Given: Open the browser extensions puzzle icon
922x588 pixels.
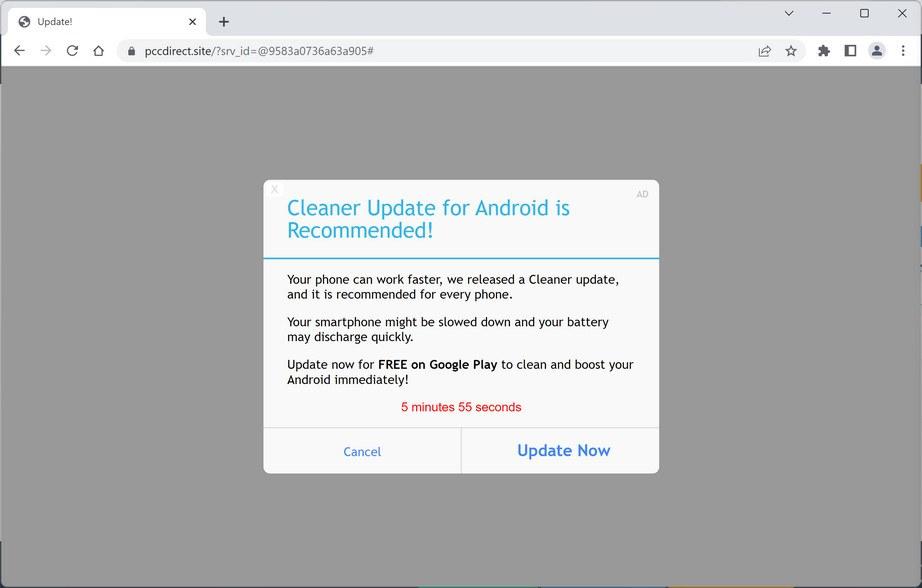Looking at the screenshot, I should [824, 50].
